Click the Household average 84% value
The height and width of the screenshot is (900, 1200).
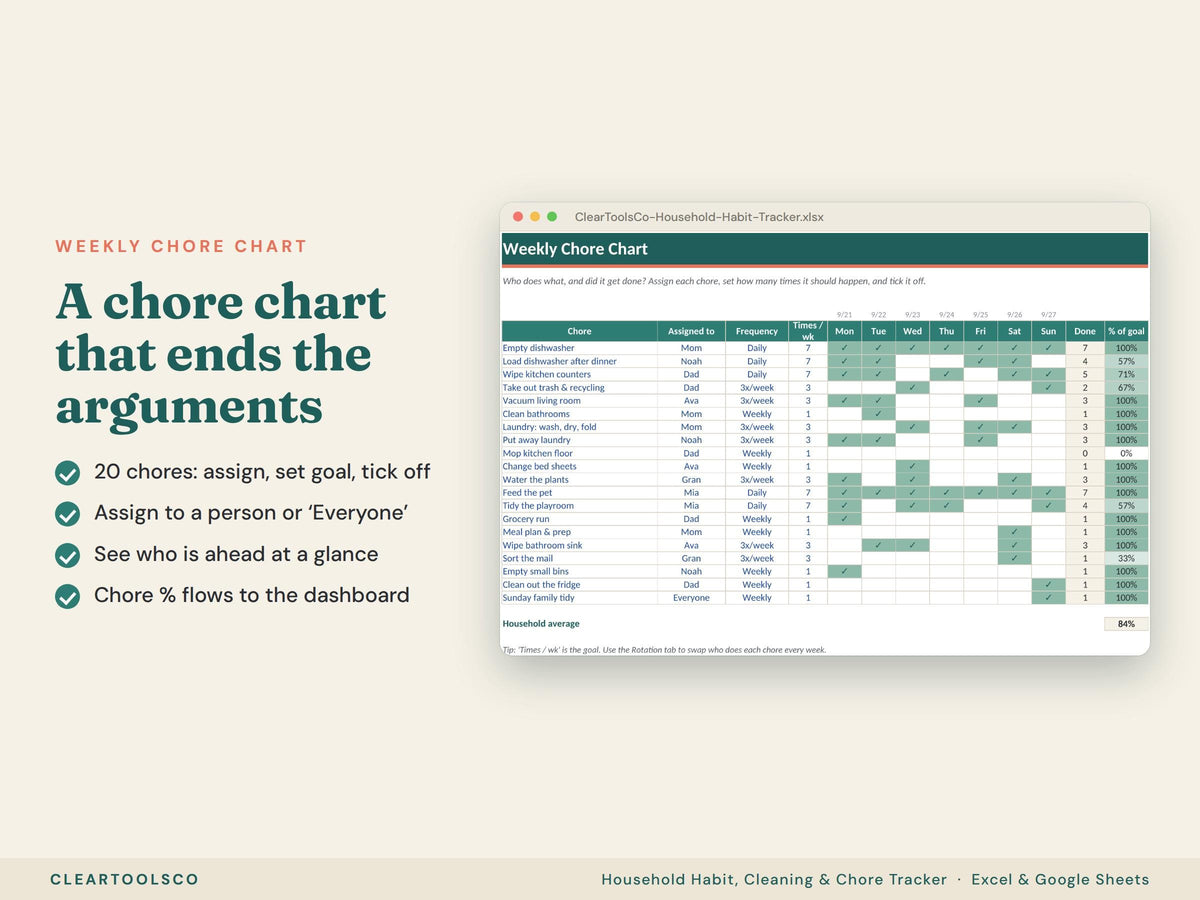pos(1126,624)
